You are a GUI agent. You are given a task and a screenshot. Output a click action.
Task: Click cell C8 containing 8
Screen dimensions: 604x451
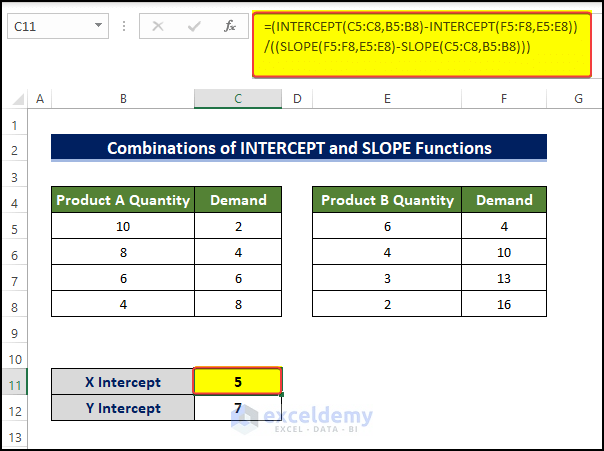coord(238,304)
